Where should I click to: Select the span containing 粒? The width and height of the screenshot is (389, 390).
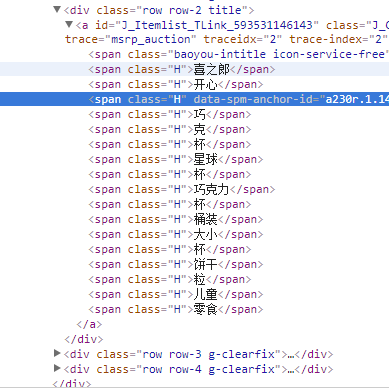pyautogui.click(x=170, y=279)
